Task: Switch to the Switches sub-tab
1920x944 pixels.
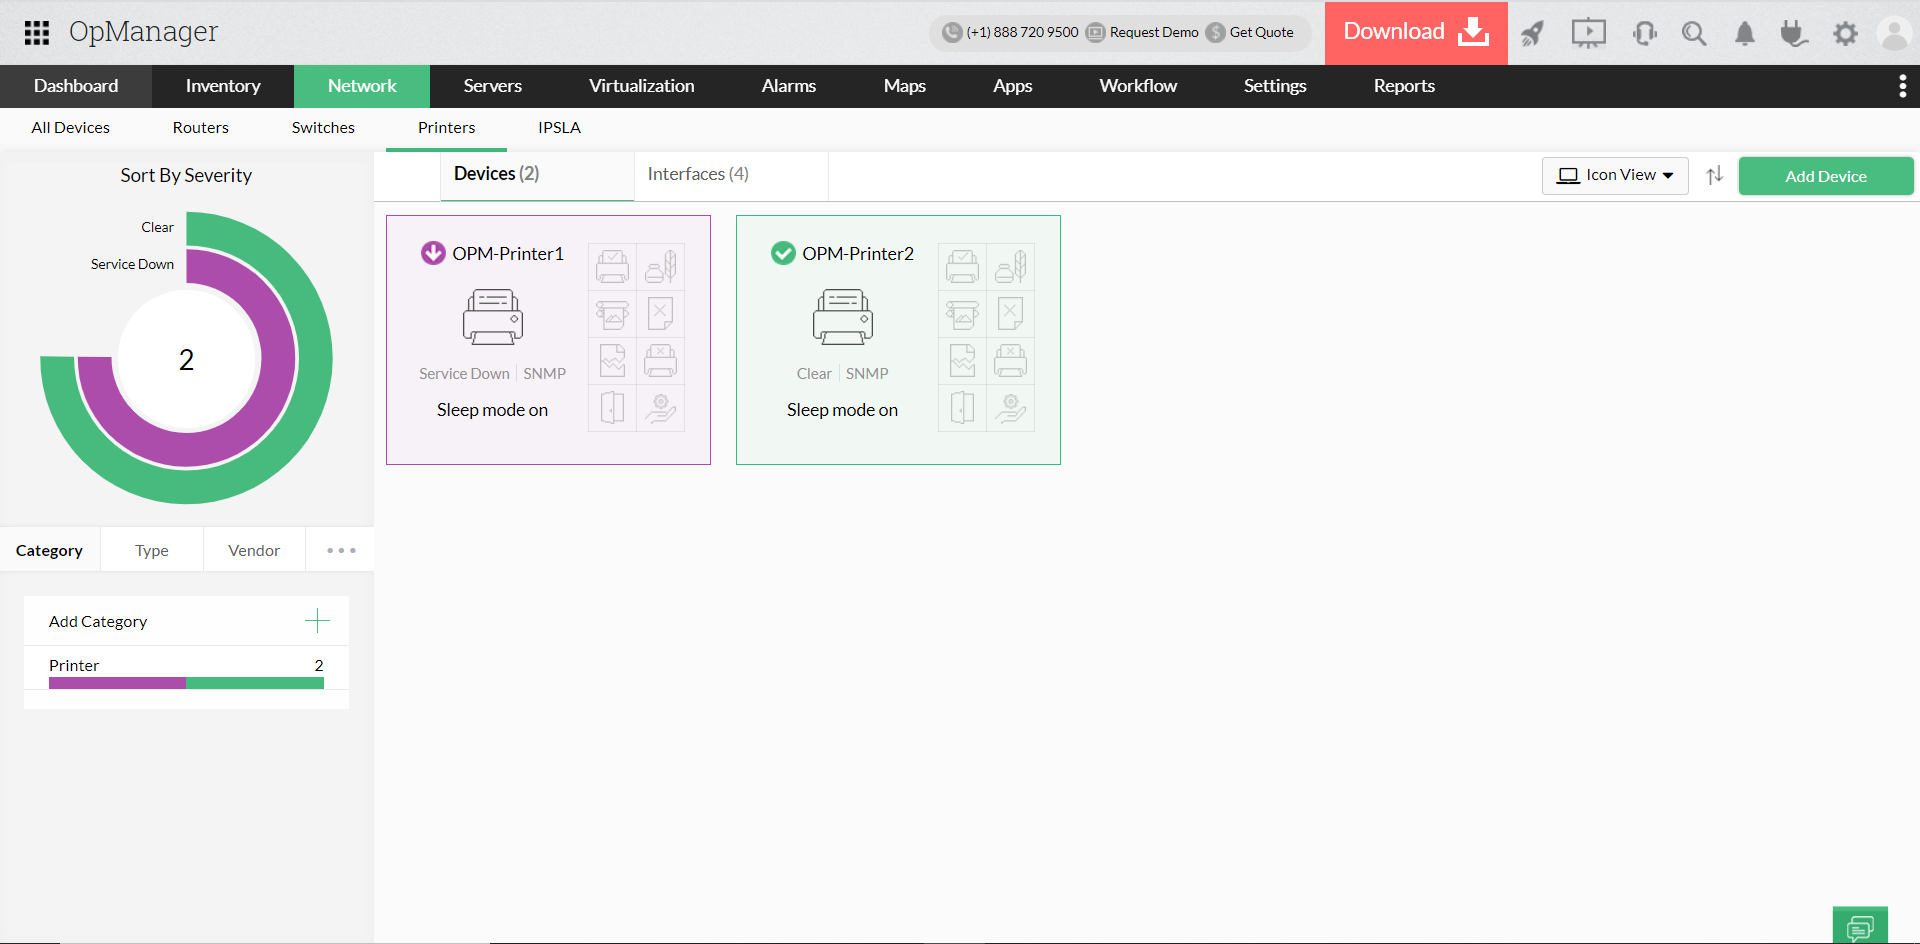Action: [x=323, y=128]
